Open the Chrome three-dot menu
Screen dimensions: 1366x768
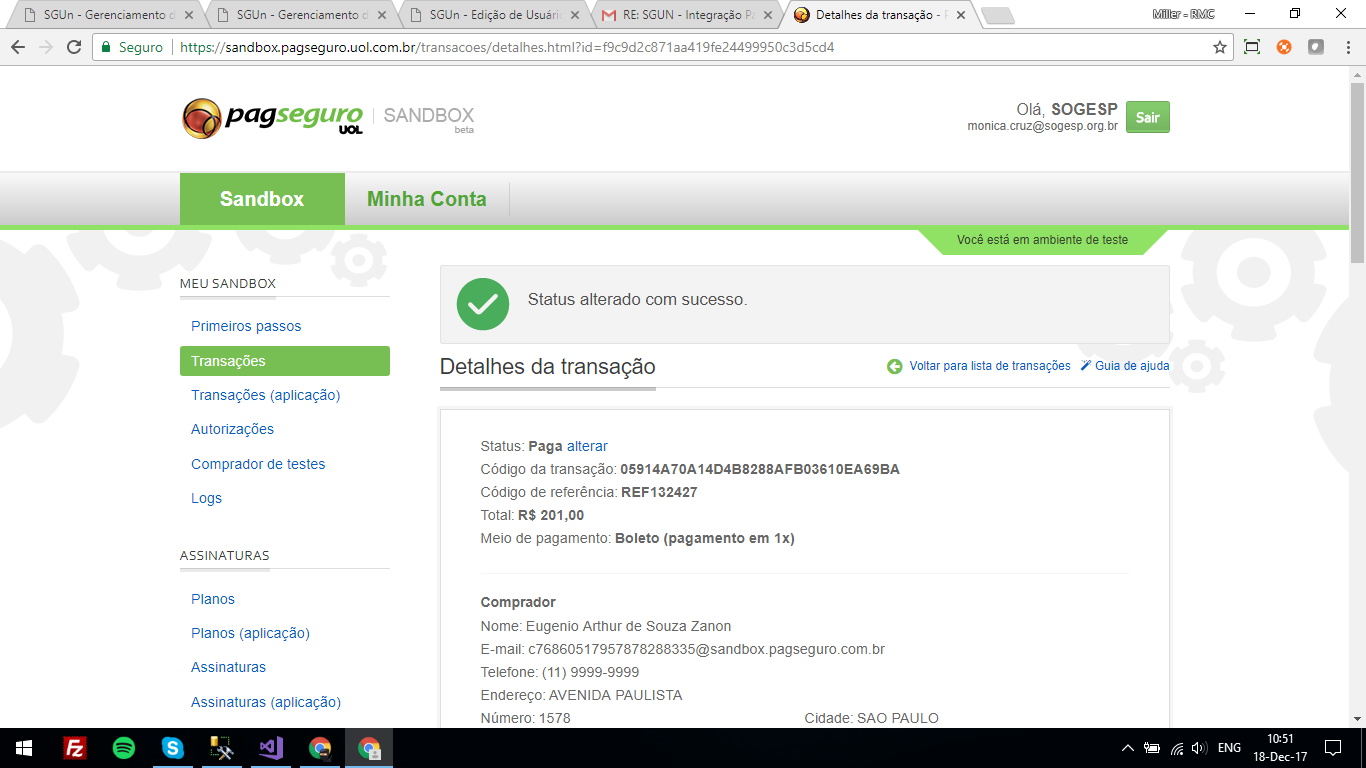coord(1346,47)
